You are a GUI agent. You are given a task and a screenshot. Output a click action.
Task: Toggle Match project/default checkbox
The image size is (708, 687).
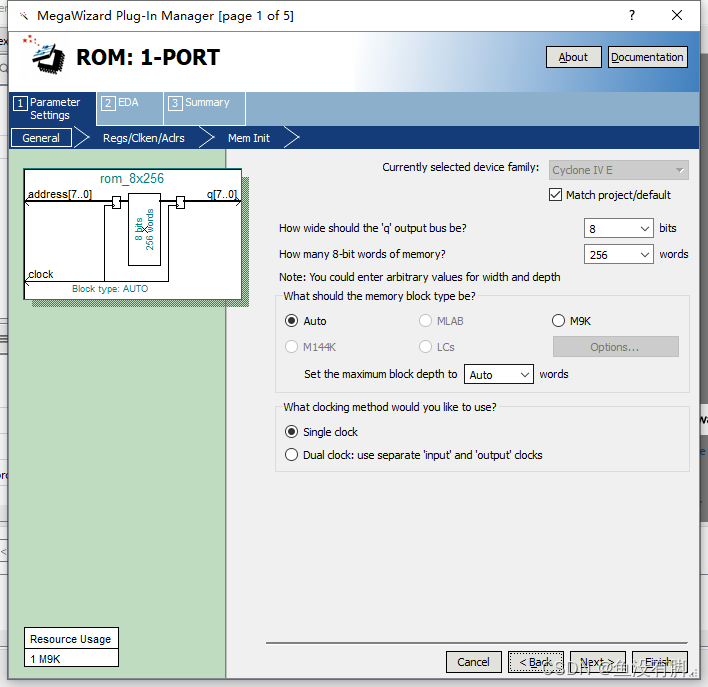(555, 195)
